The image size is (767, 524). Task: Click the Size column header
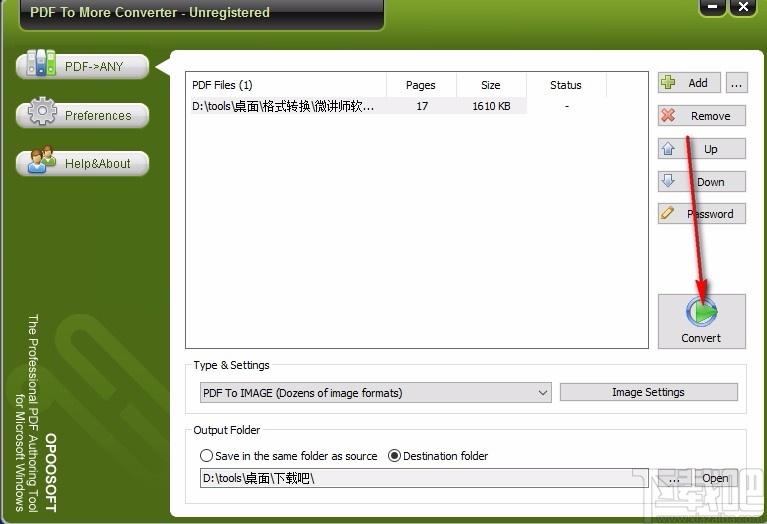click(x=491, y=85)
